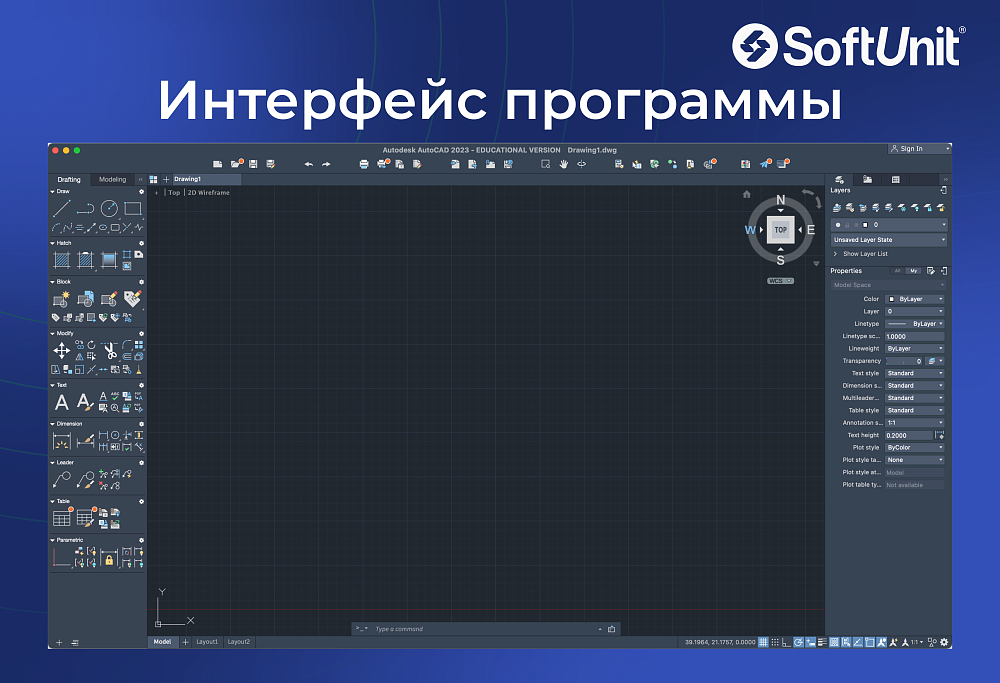Open the Text style dropdown
Image resolution: width=1000 pixels, height=683 pixels.
(x=915, y=373)
